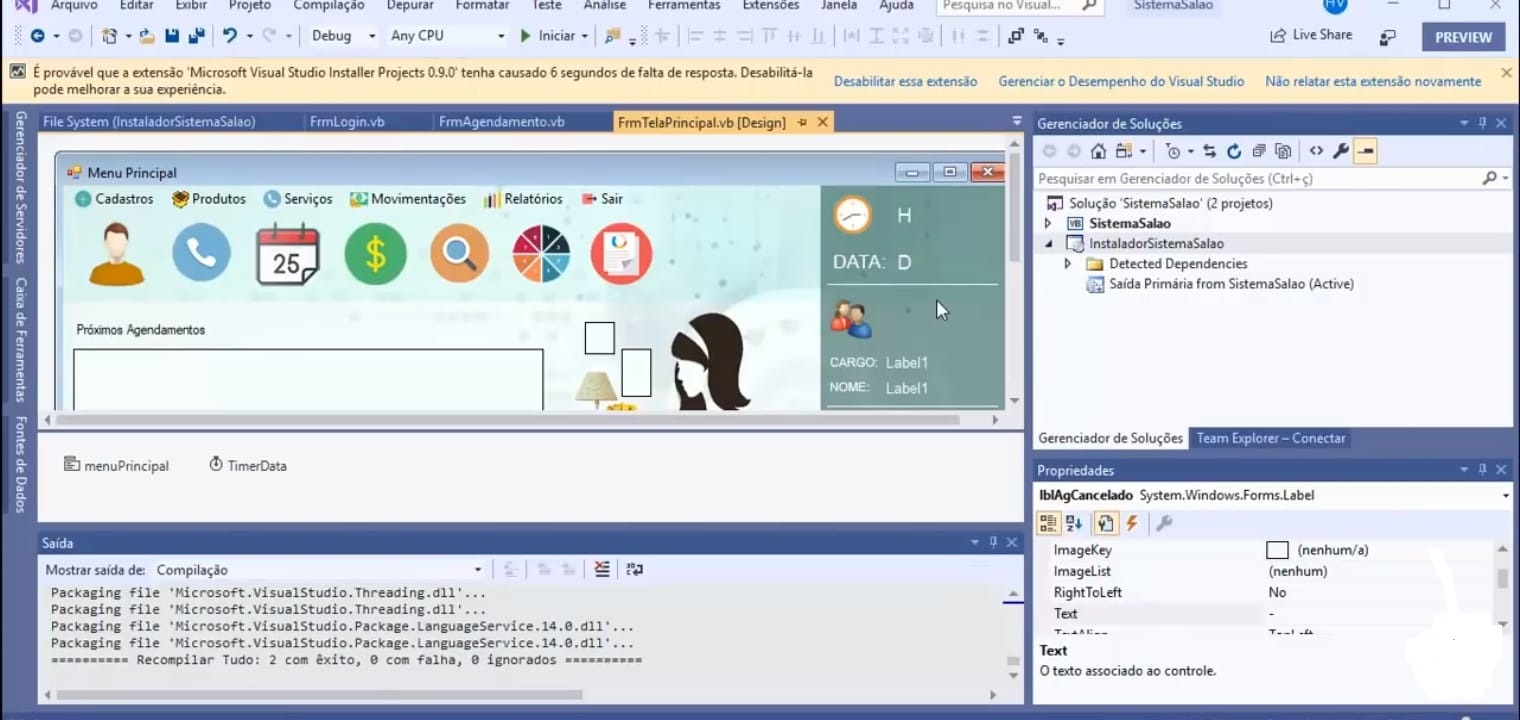Click the PREVIEW button

pos(1463,37)
